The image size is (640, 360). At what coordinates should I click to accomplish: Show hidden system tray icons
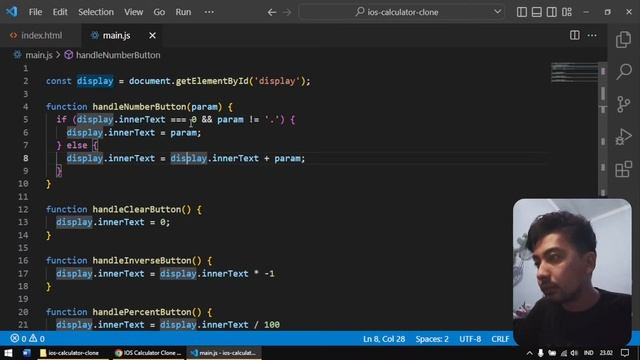point(529,353)
